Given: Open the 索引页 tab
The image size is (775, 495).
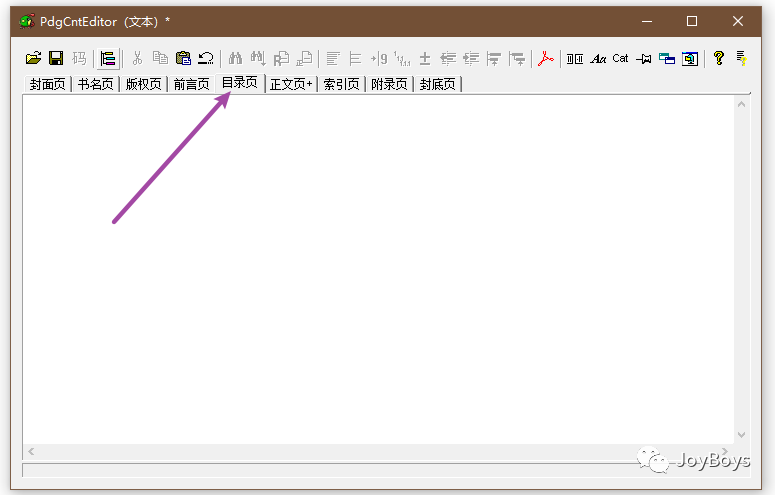Looking at the screenshot, I should click(x=341, y=84).
